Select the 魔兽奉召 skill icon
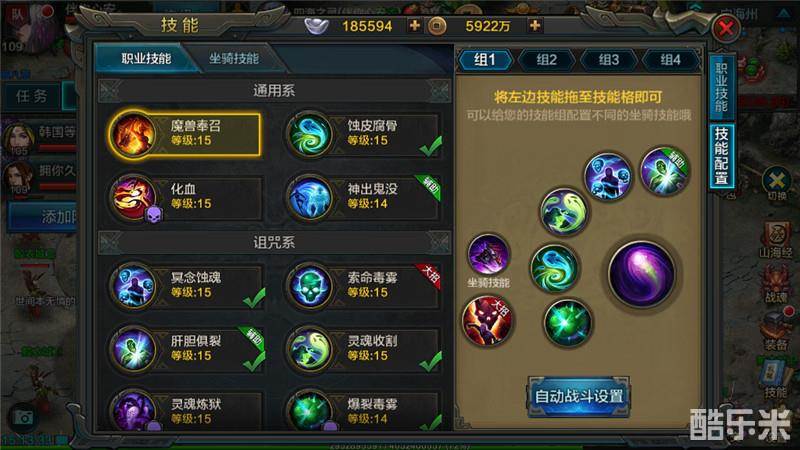The height and width of the screenshot is (450, 800). tap(133, 134)
